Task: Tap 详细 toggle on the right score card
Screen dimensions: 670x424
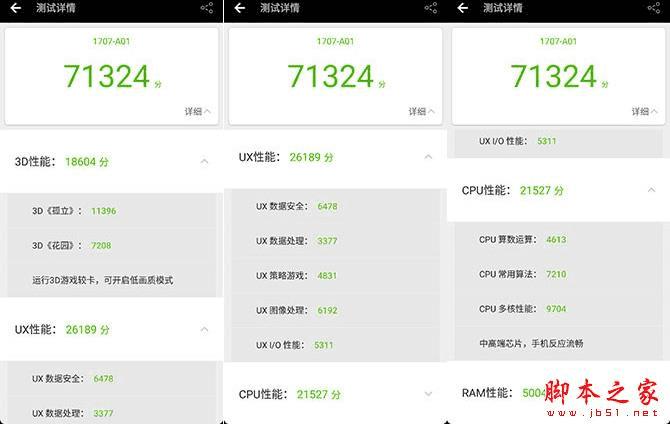Action: pyautogui.click(x=645, y=112)
